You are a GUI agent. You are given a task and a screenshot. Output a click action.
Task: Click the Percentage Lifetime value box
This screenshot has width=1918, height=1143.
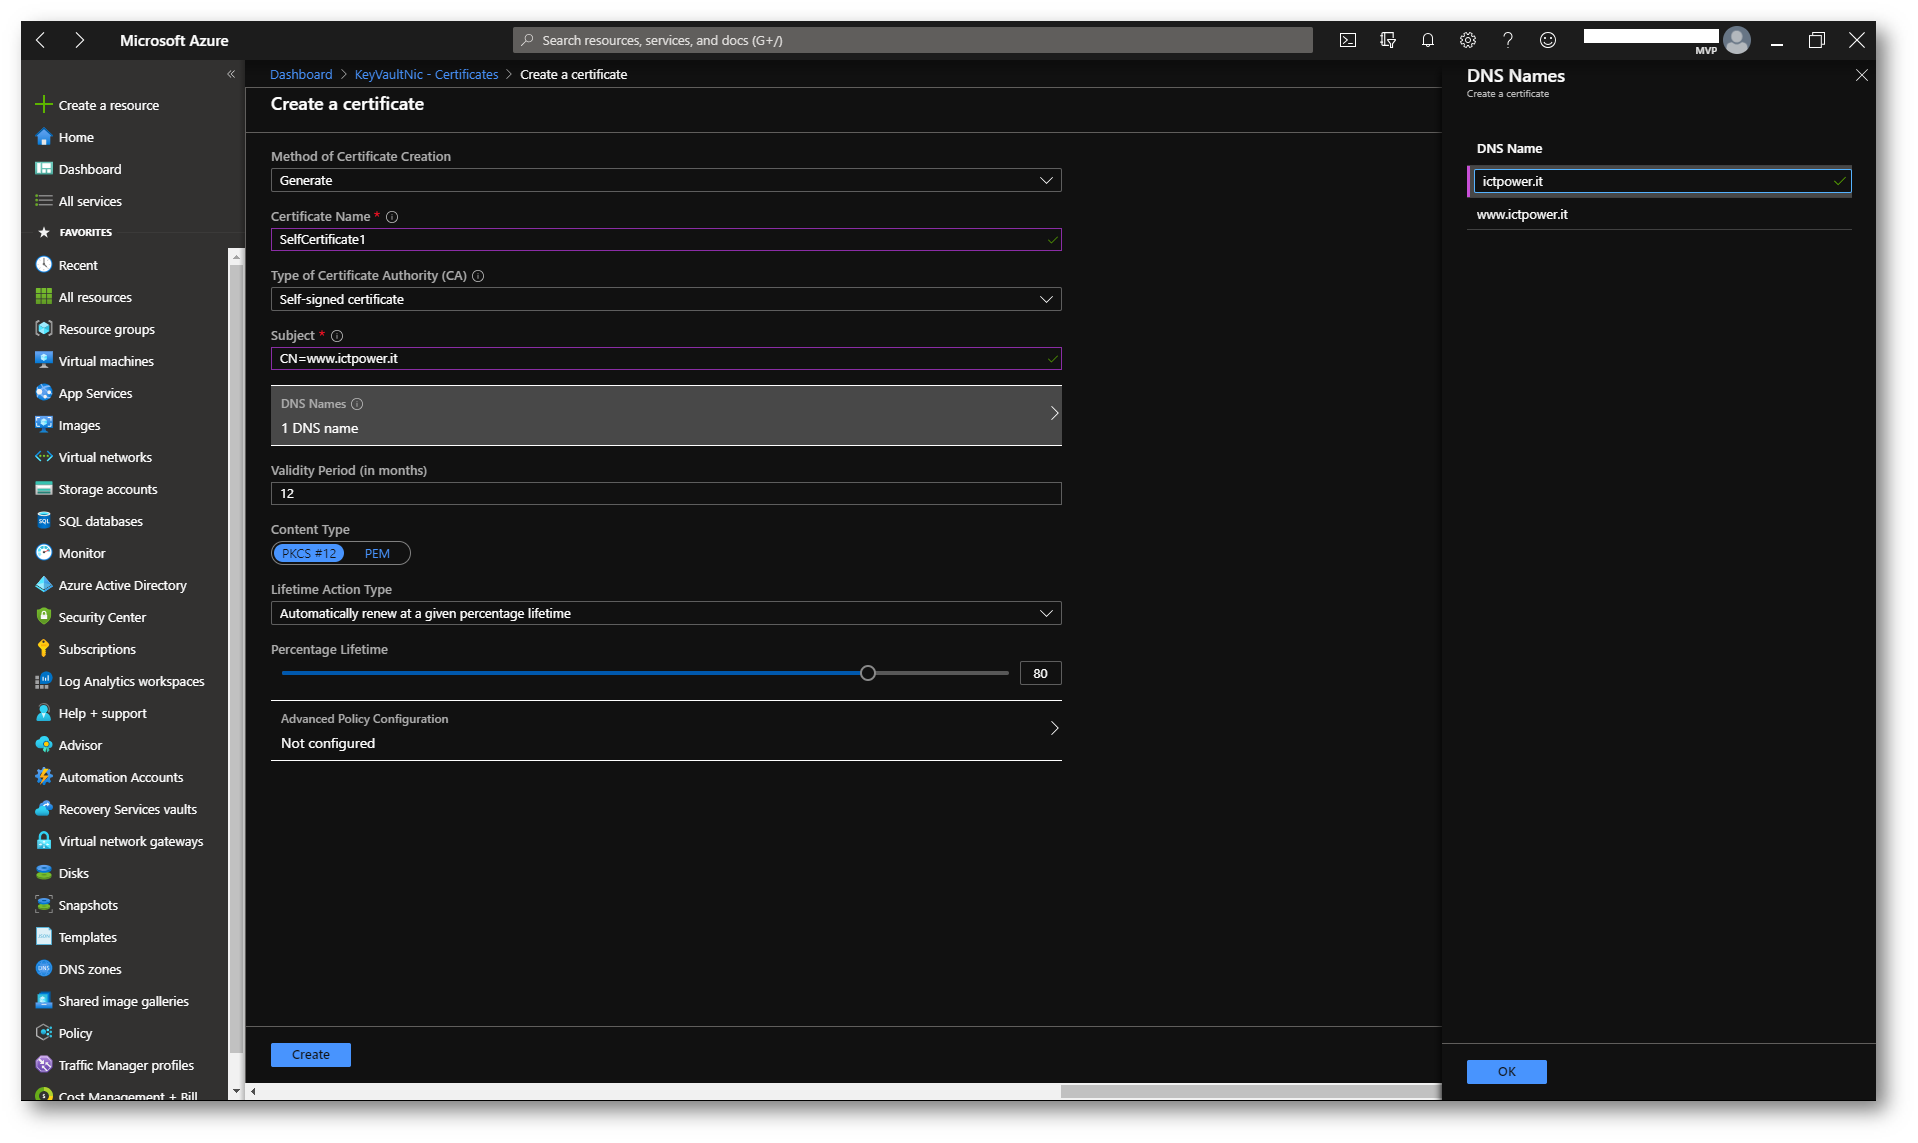point(1040,673)
